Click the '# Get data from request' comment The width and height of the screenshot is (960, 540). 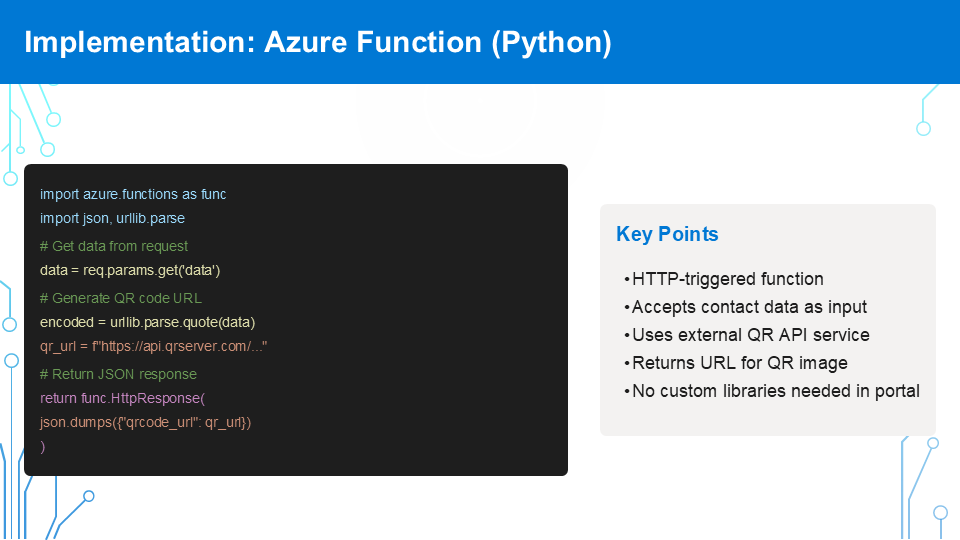(x=114, y=246)
